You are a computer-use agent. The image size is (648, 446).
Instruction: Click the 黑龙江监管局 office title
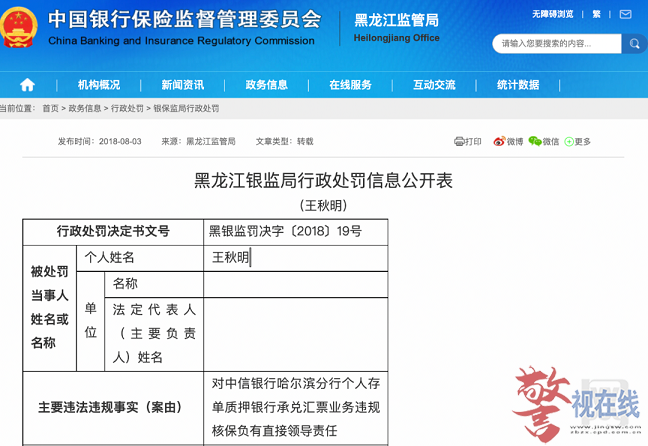click(396, 20)
